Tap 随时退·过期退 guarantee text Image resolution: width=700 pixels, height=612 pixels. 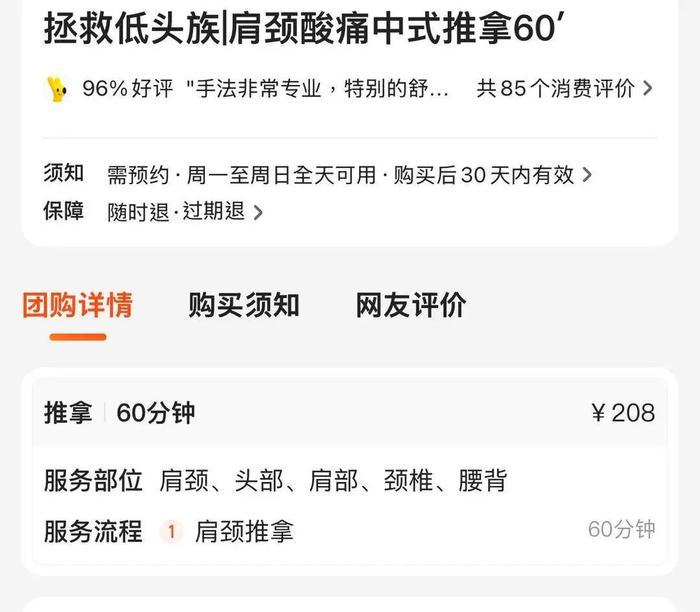click(x=176, y=212)
